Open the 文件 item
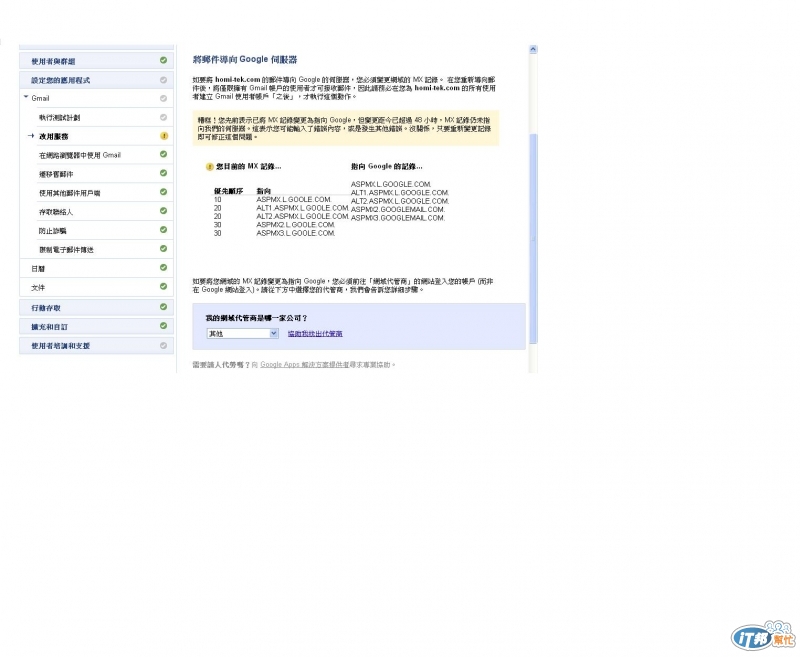The width and height of the screenshot is (800, 657). 38,288
